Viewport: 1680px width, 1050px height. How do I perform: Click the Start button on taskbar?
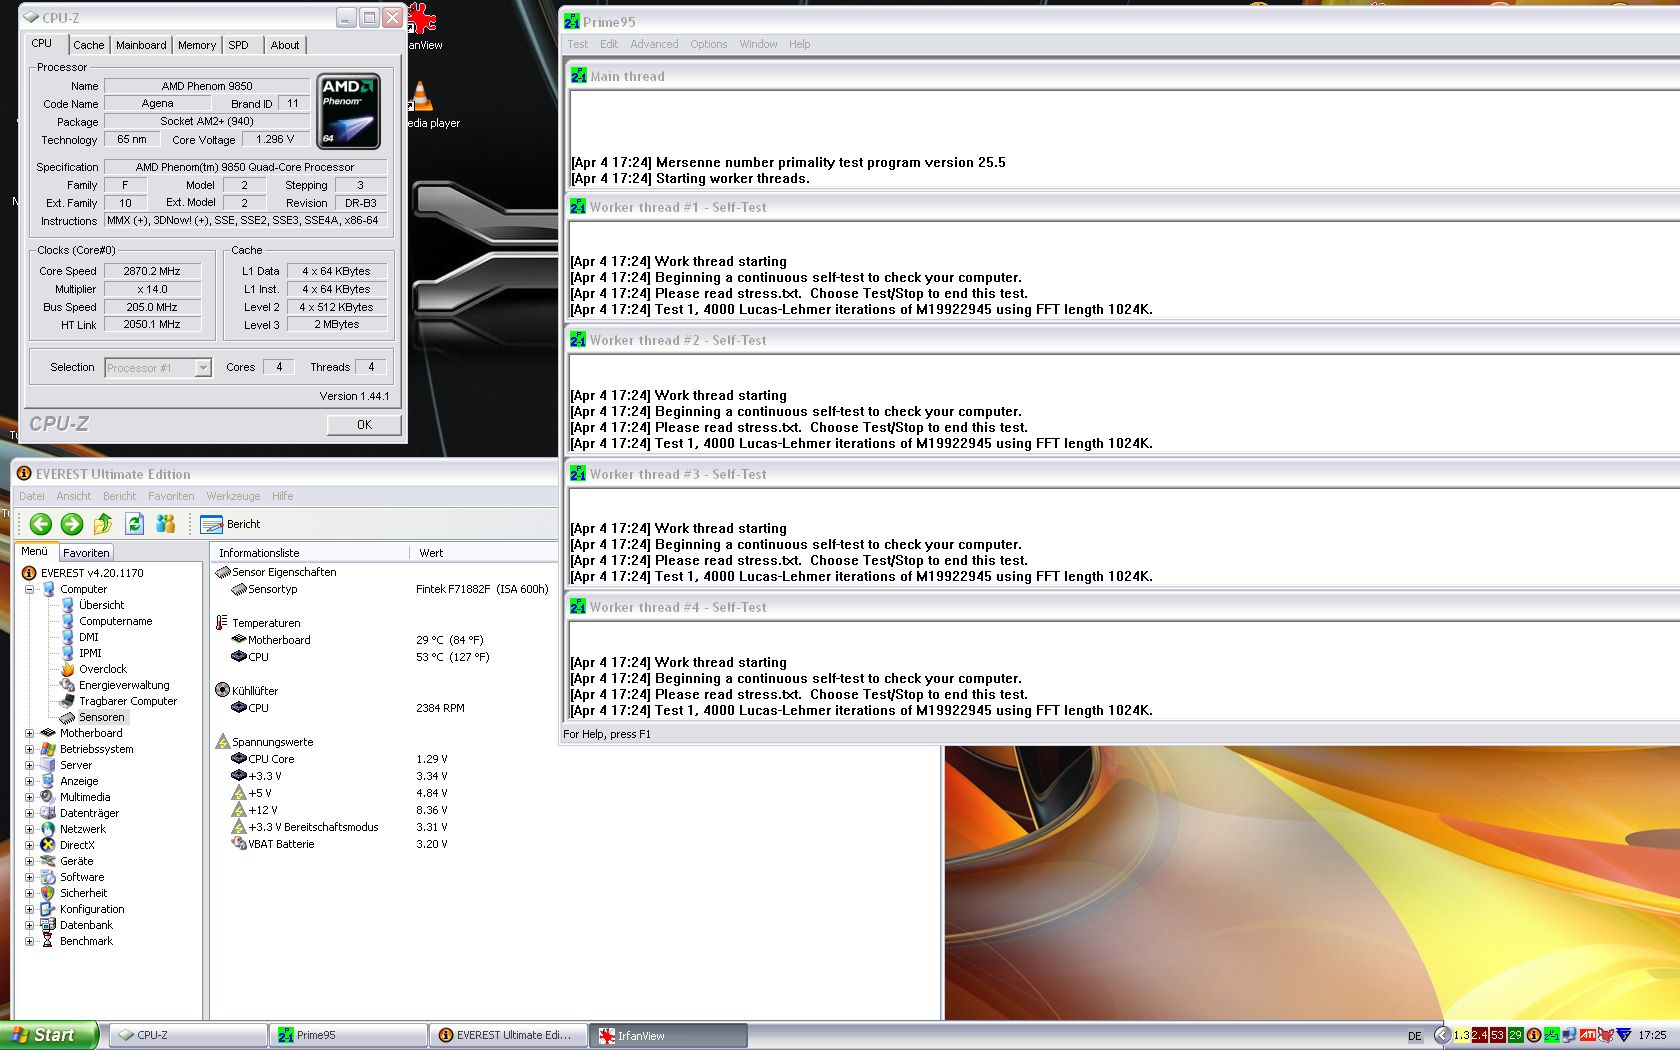[49, 1035]
